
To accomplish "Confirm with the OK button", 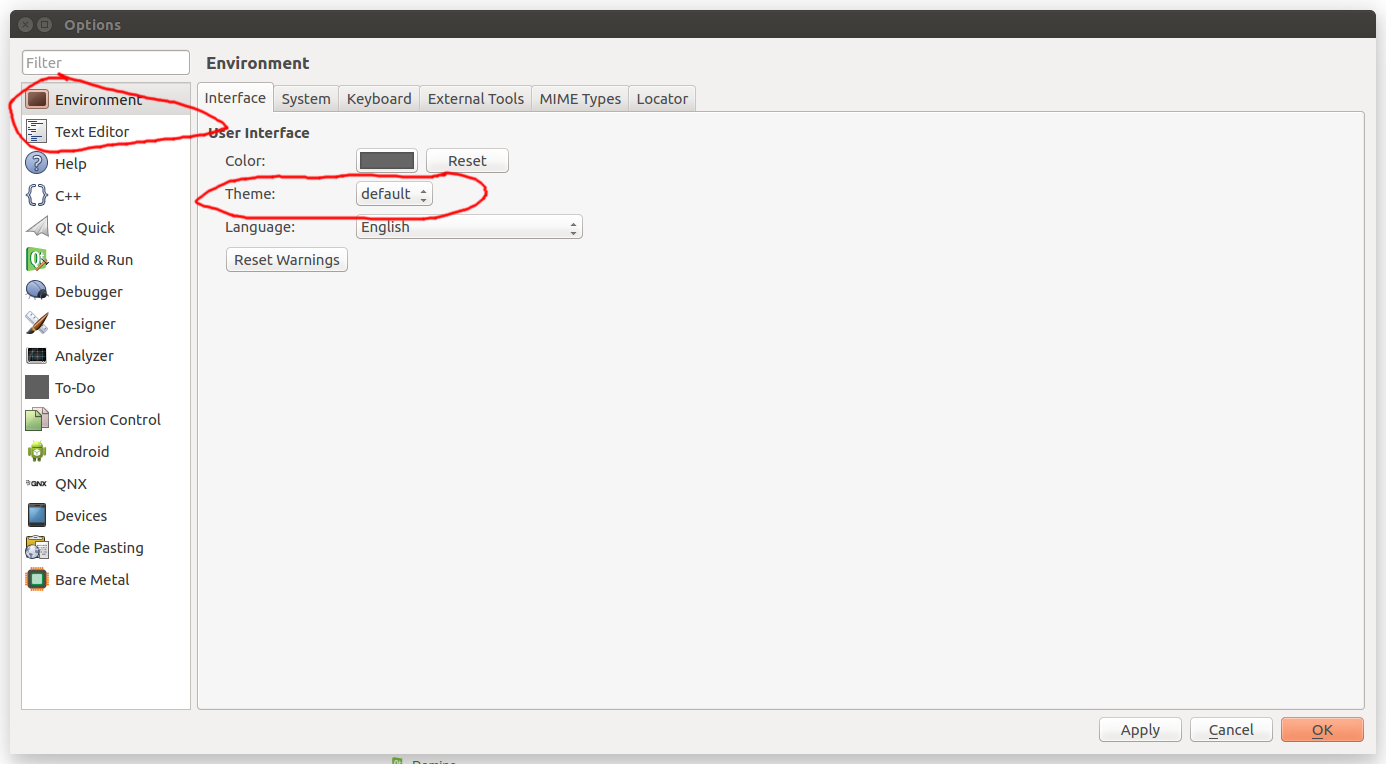I will click(1322, 730).
